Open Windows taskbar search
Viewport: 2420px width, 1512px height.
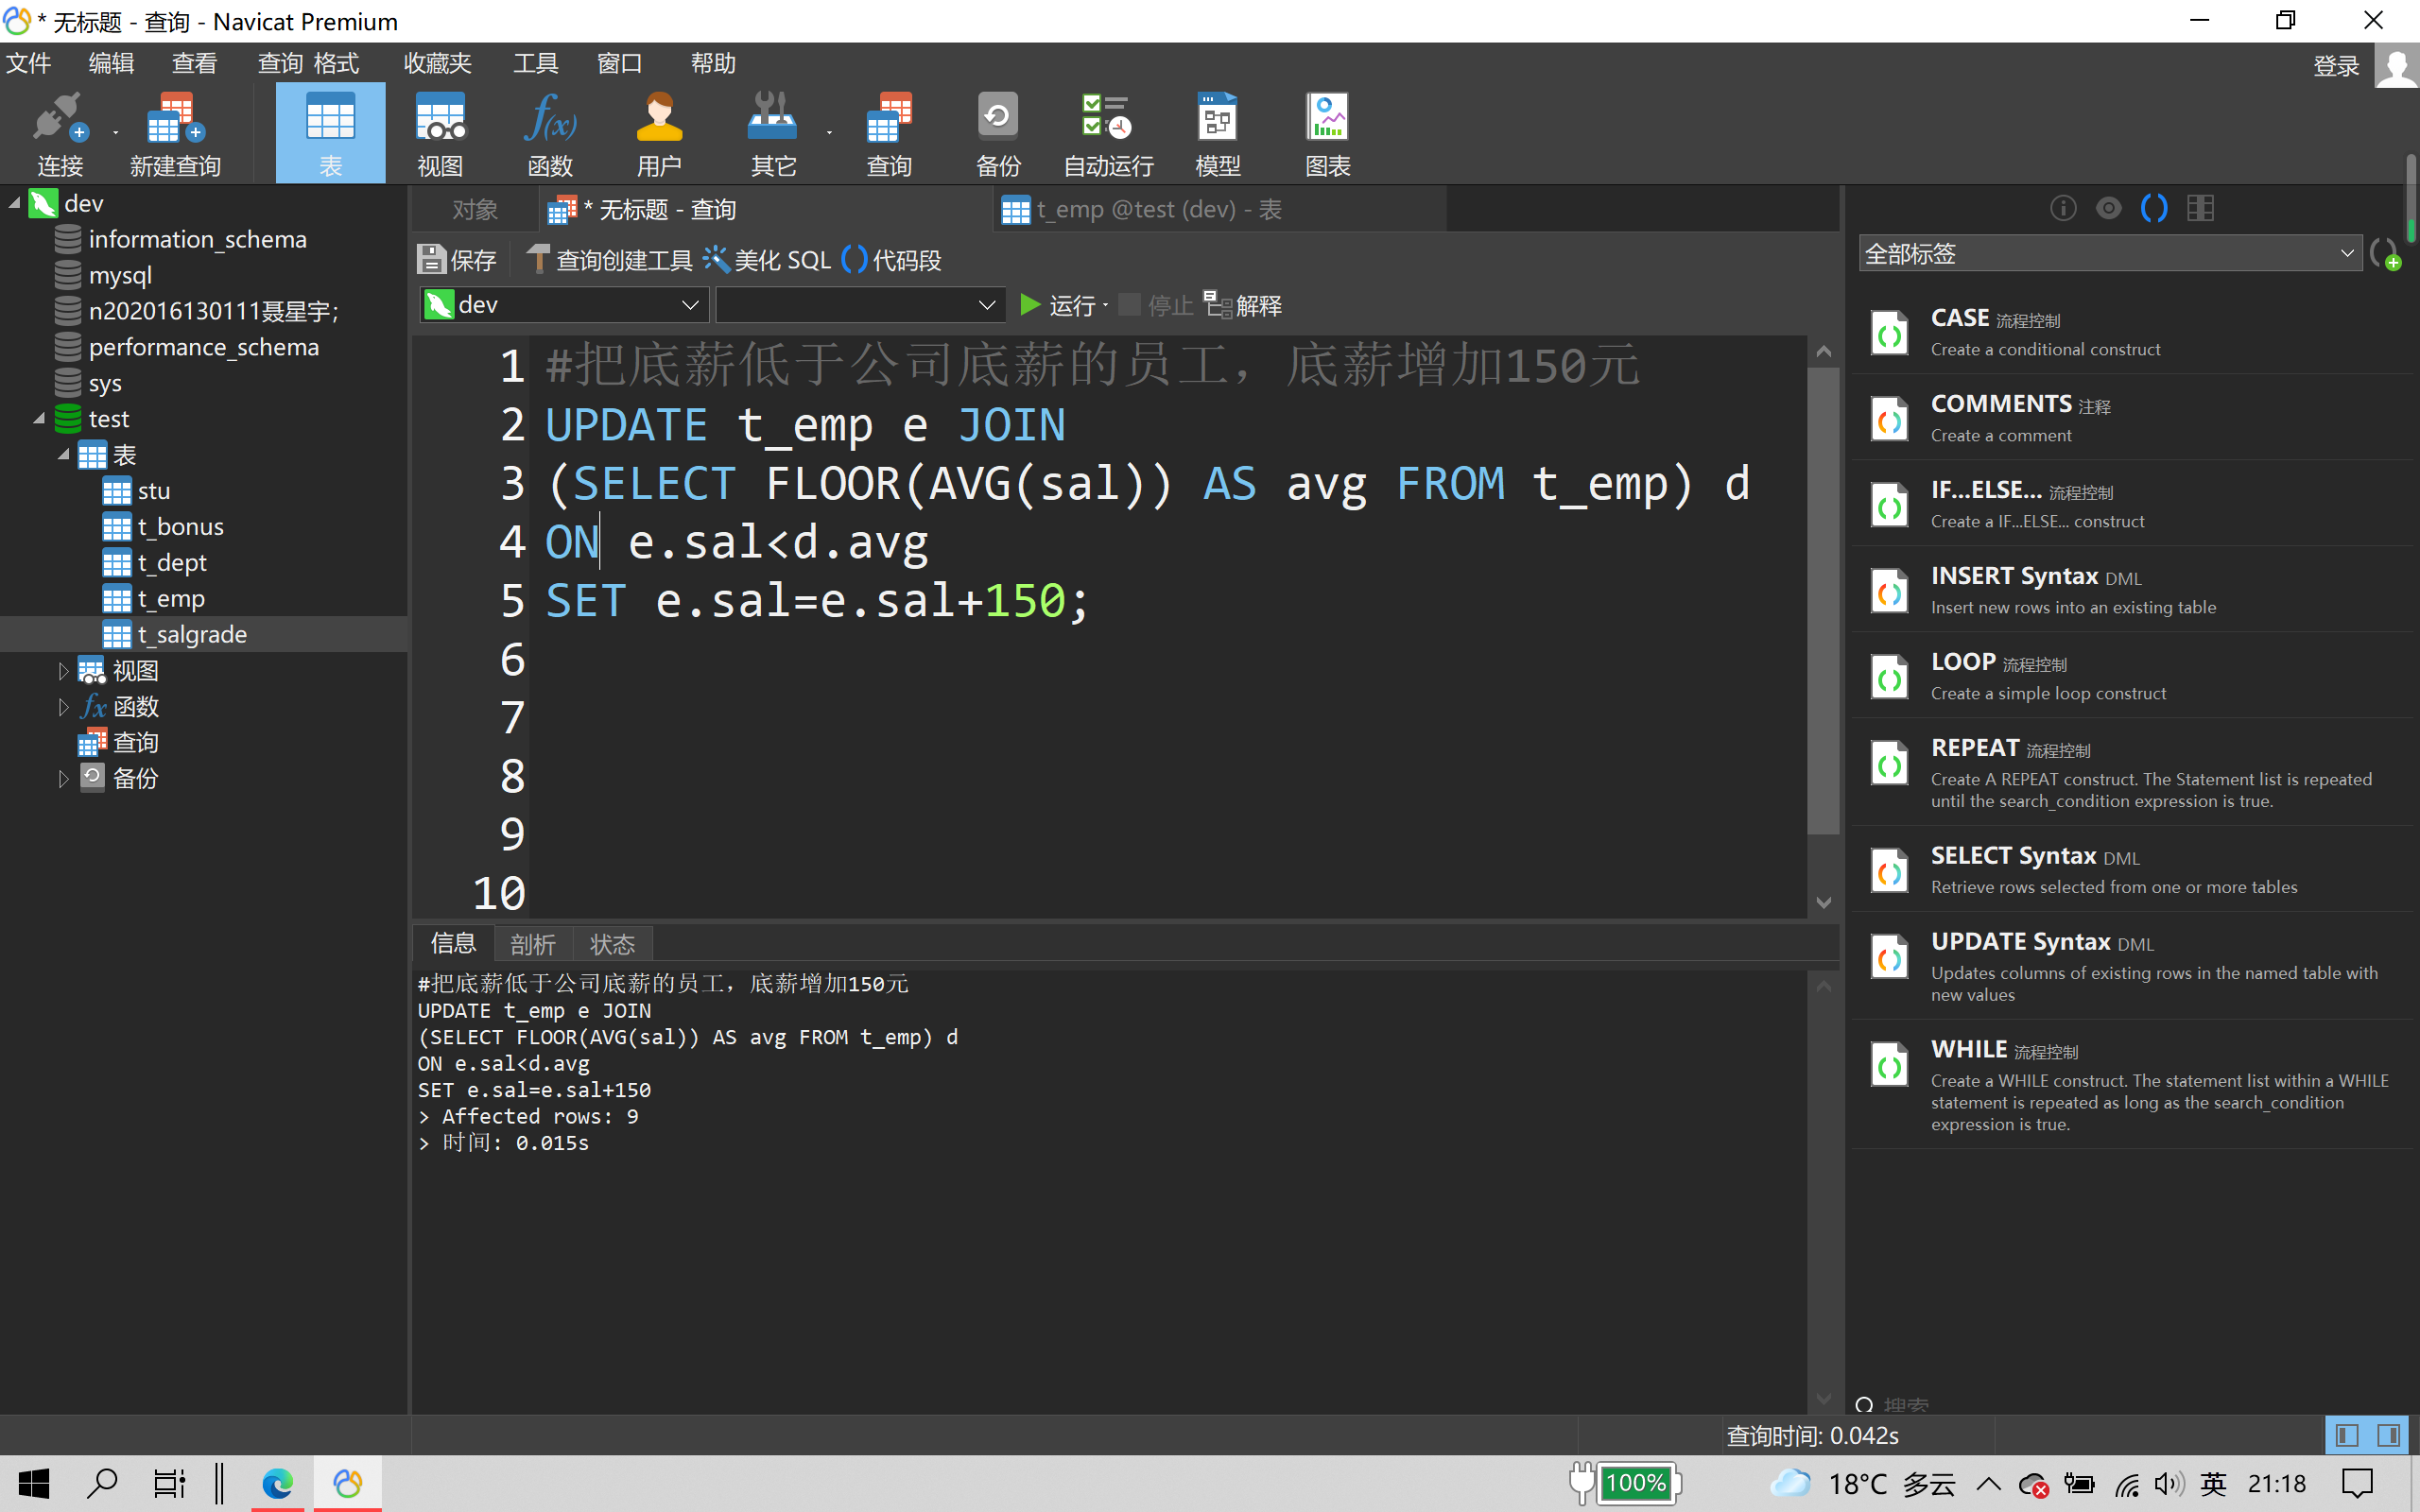point(102,1483)
